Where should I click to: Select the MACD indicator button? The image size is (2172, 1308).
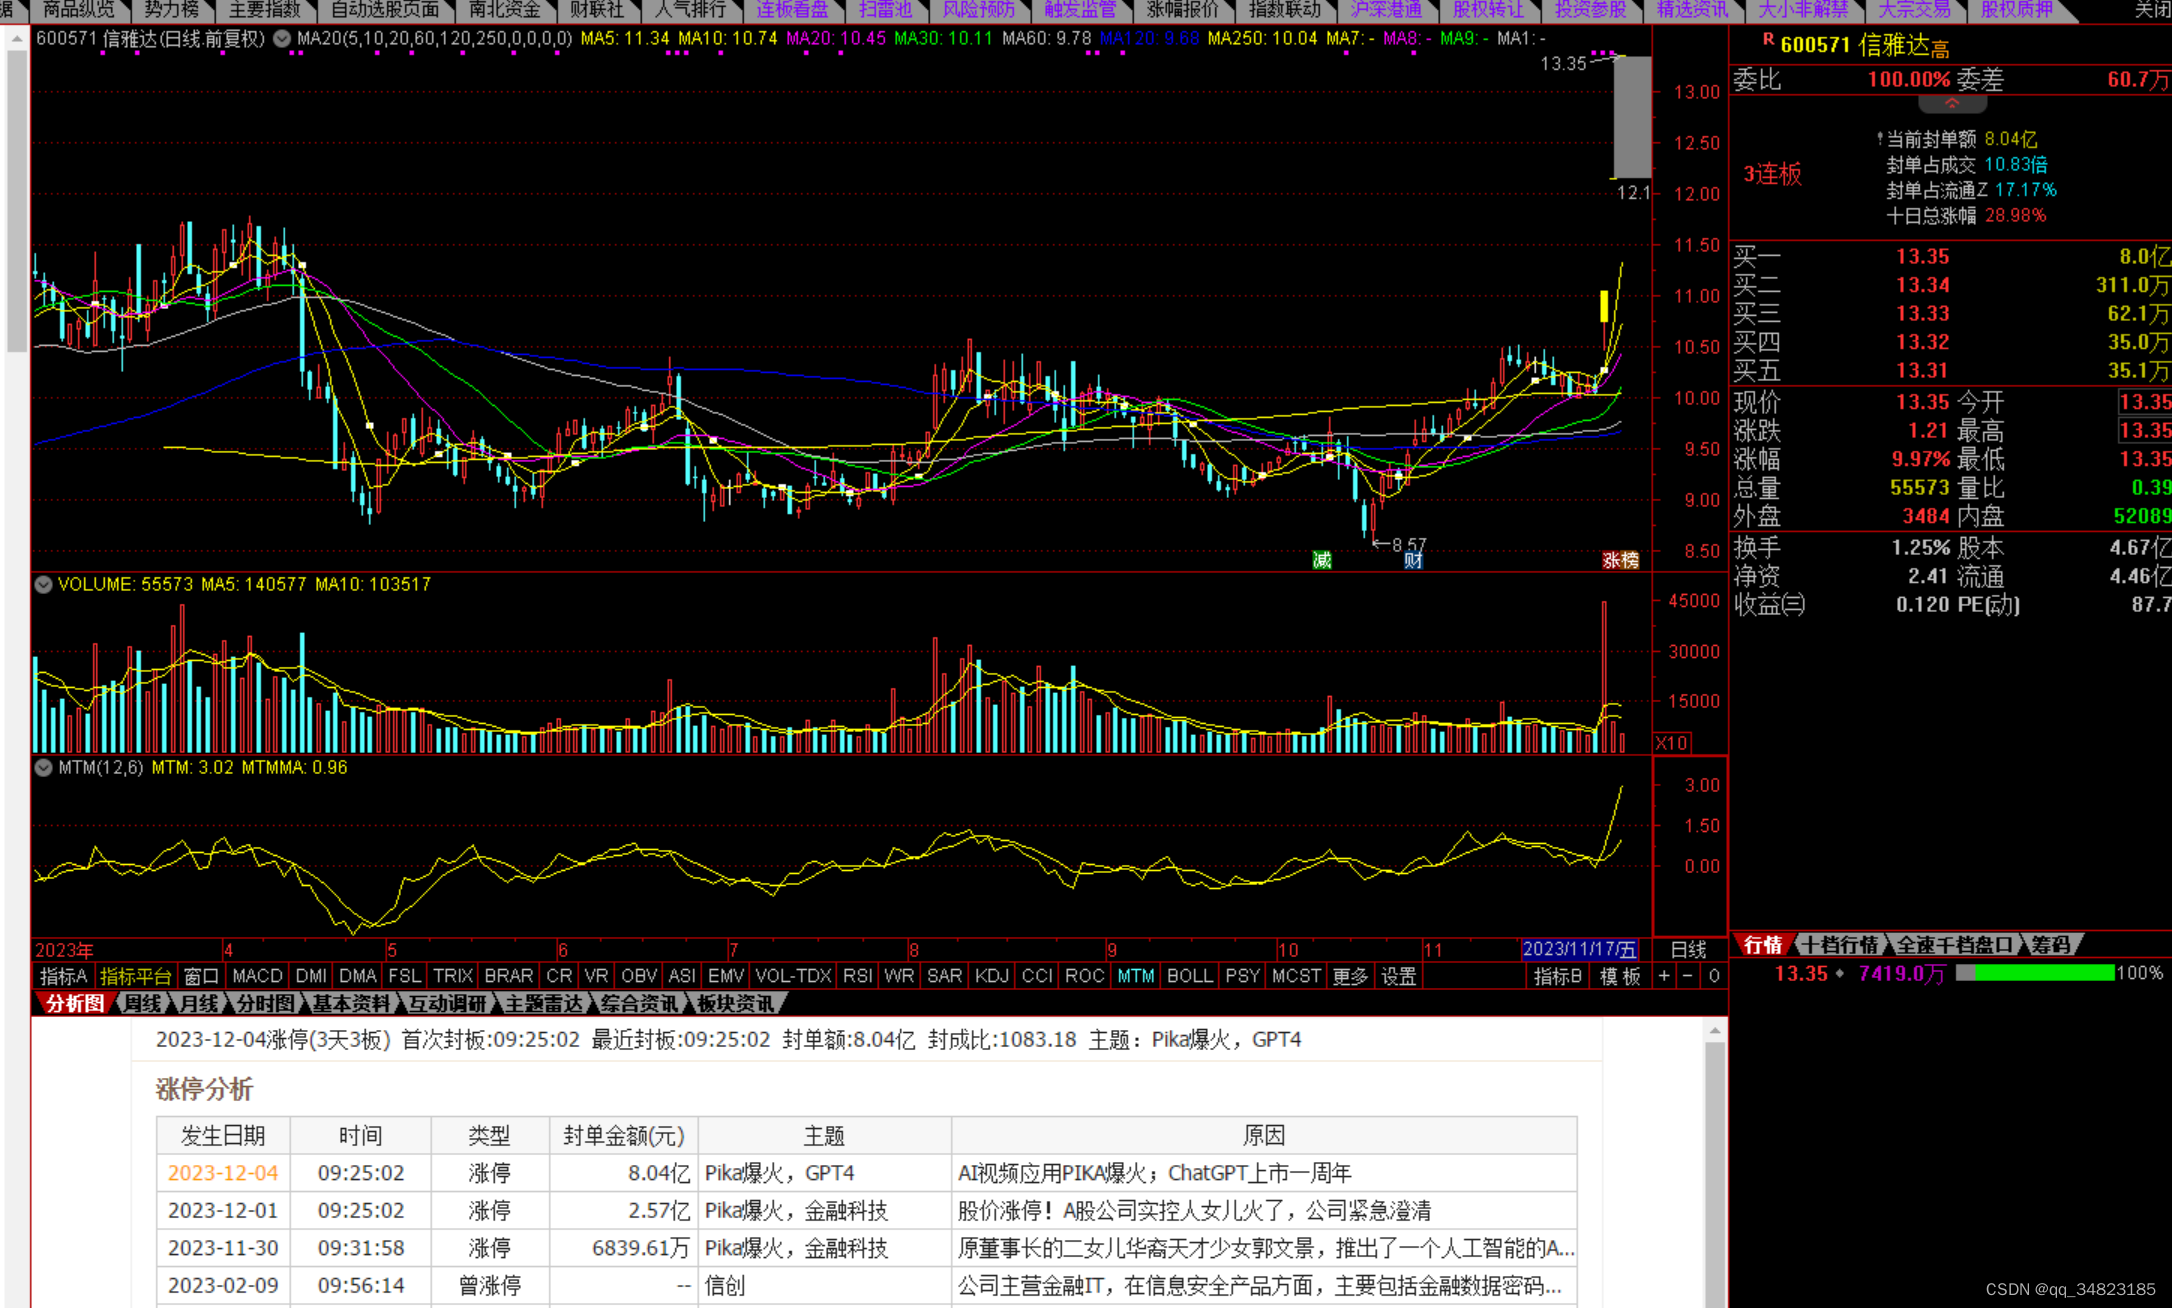[257, 976]
